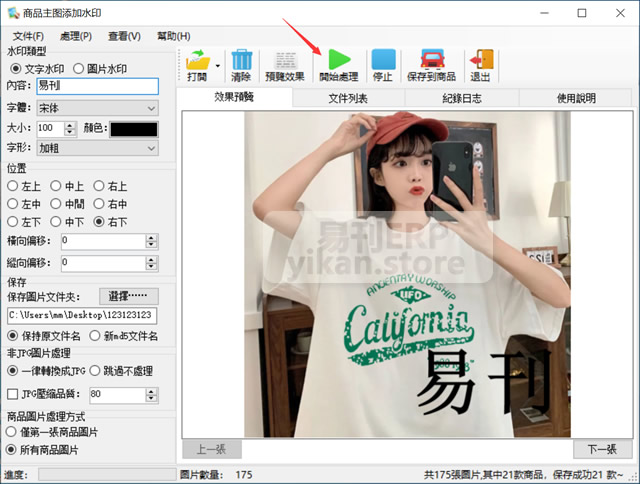Click the 退出 exit icon
Image resolution: width=640 pixels, height=484 pixels.
(x=481, y=60)
